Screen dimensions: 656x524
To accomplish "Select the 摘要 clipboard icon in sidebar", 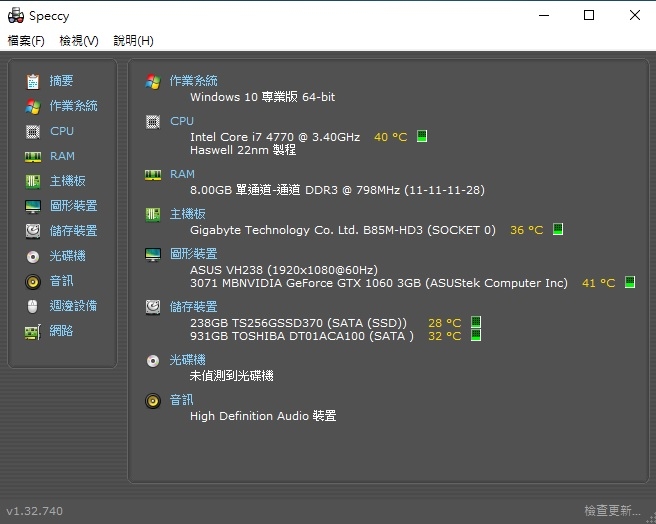I will 33,81.
